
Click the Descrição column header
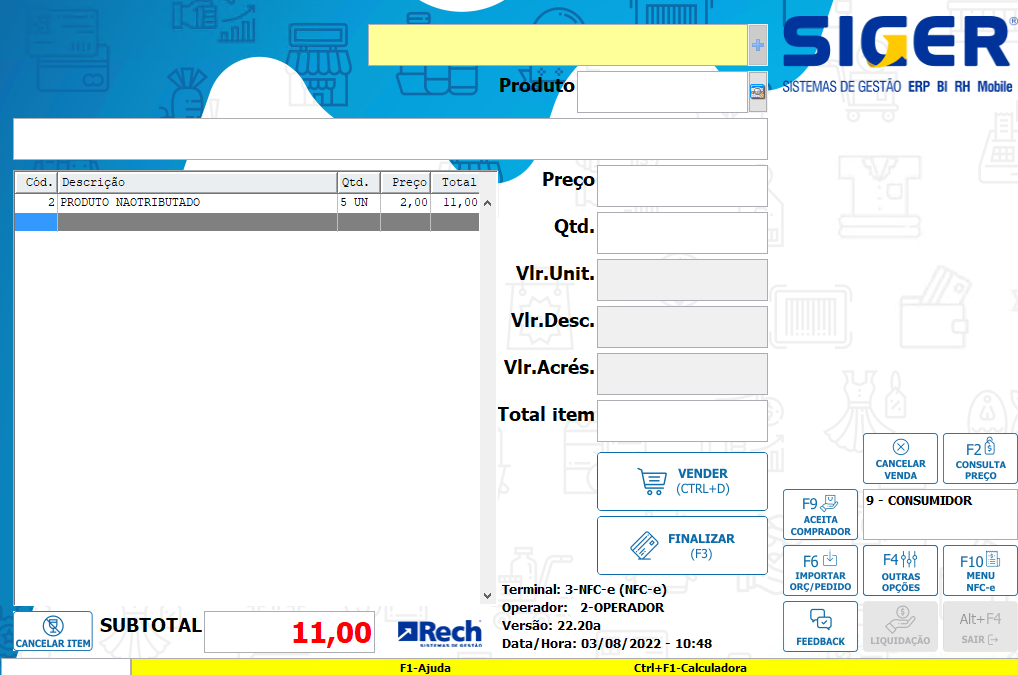197,182
